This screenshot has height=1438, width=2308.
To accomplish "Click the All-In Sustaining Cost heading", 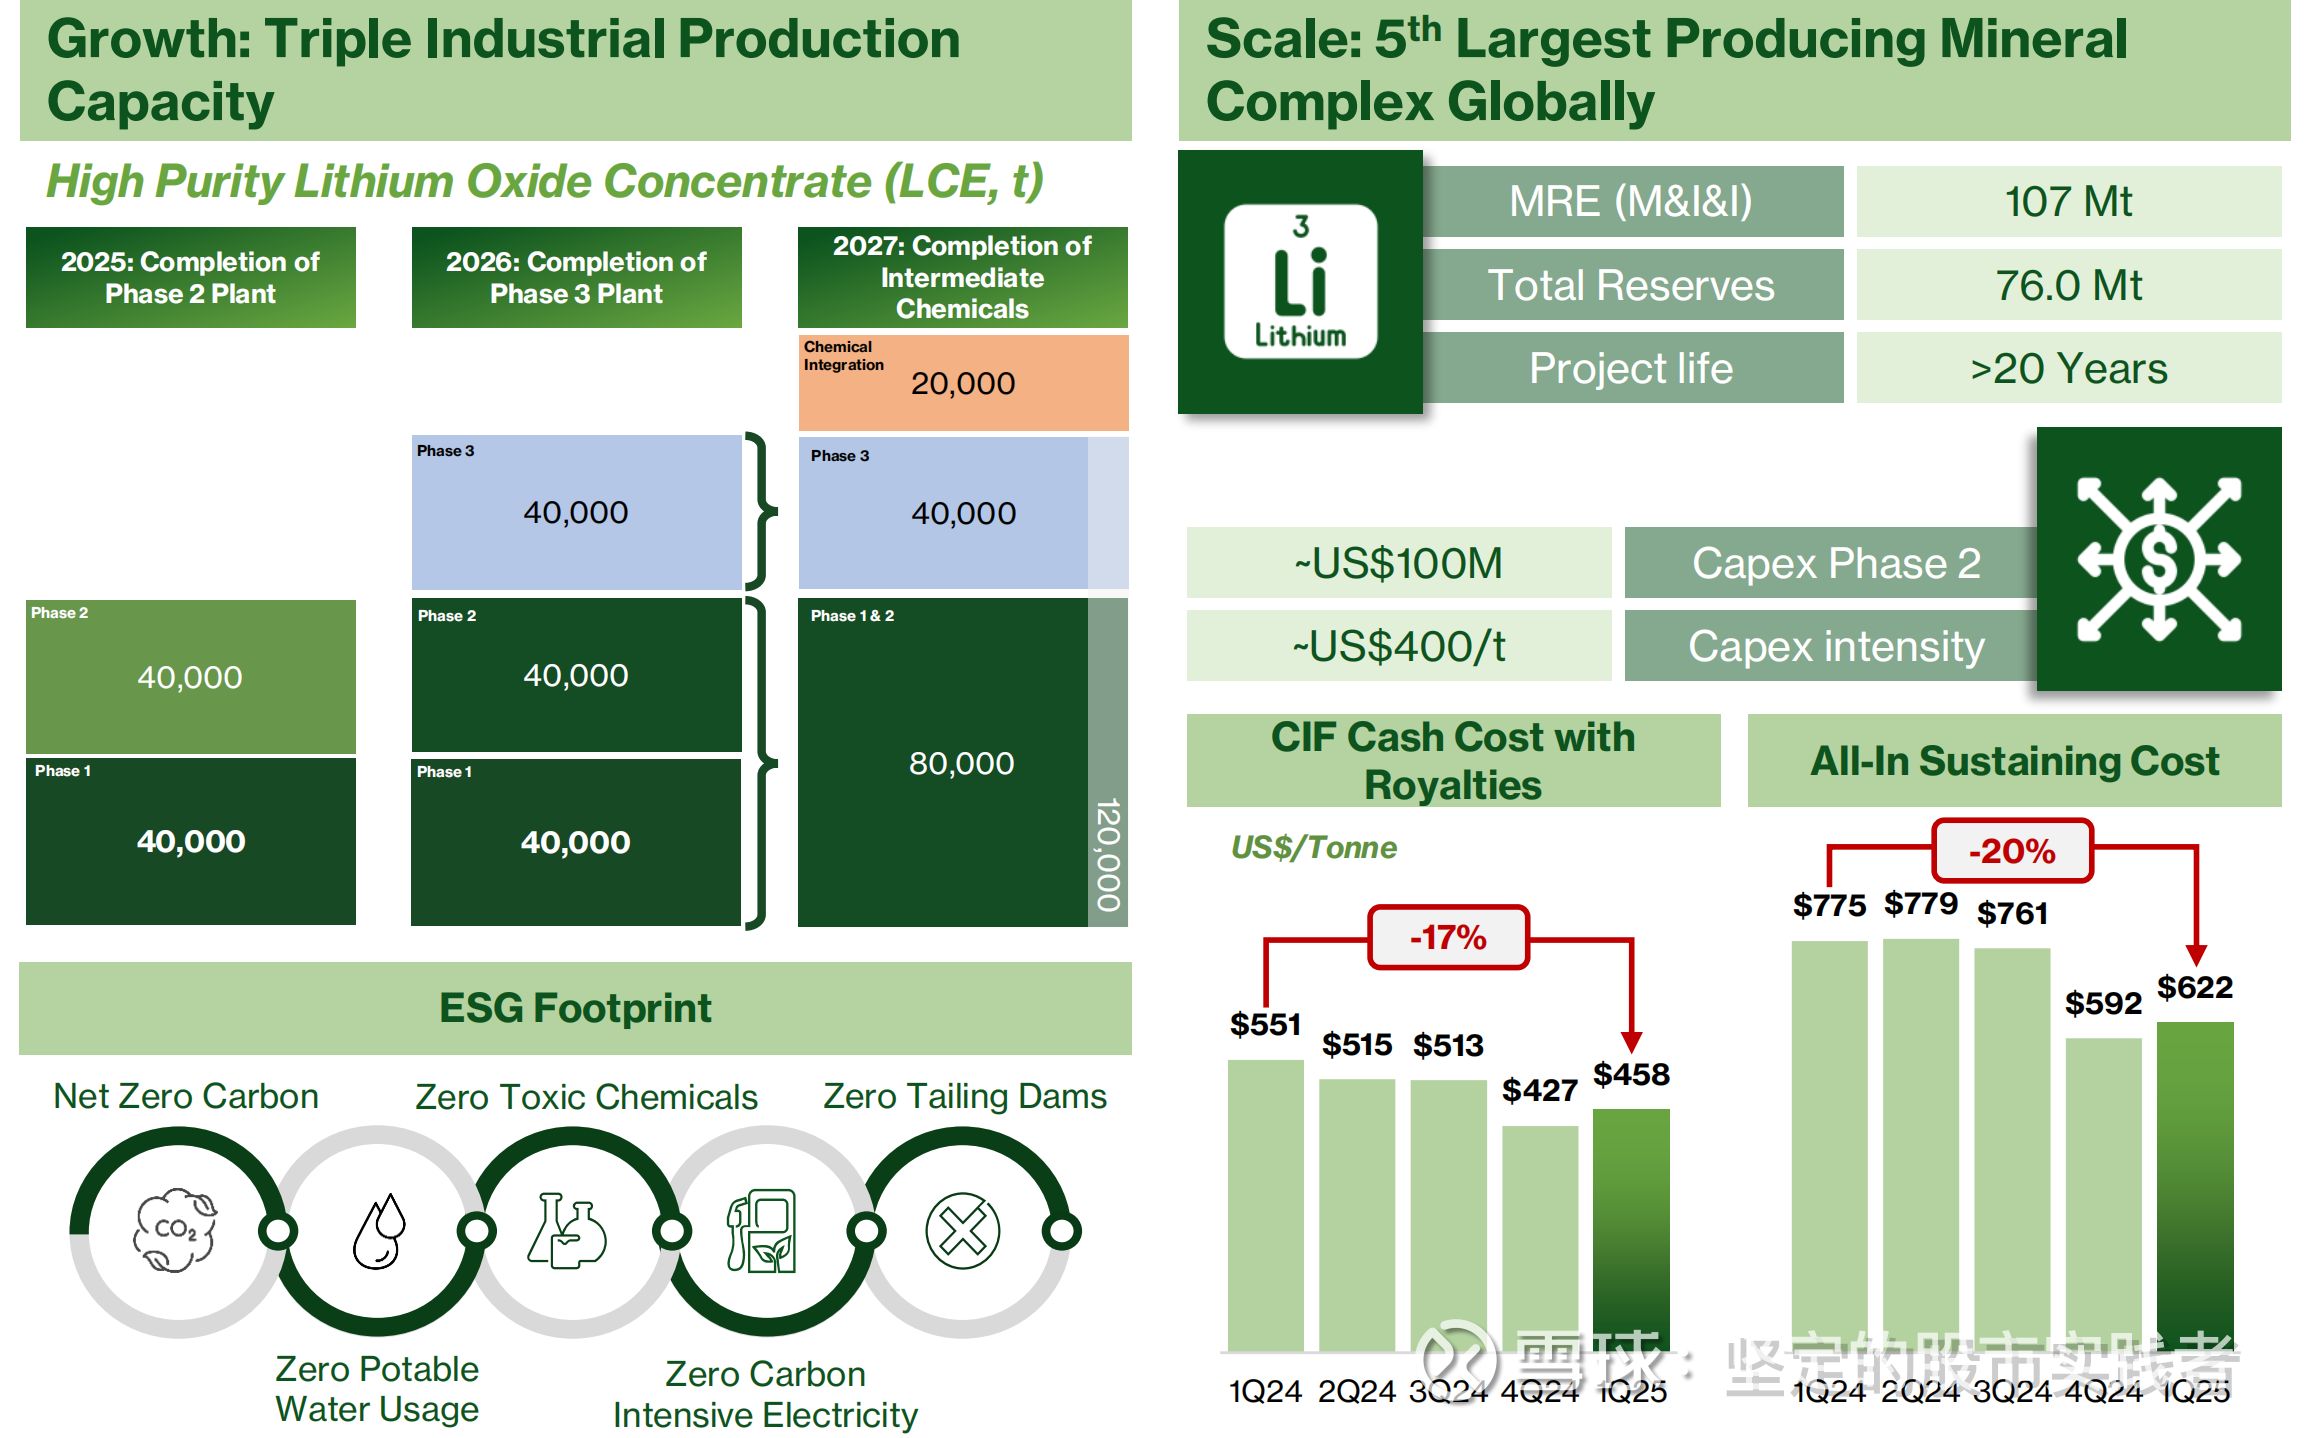I will pos(2014,761).
